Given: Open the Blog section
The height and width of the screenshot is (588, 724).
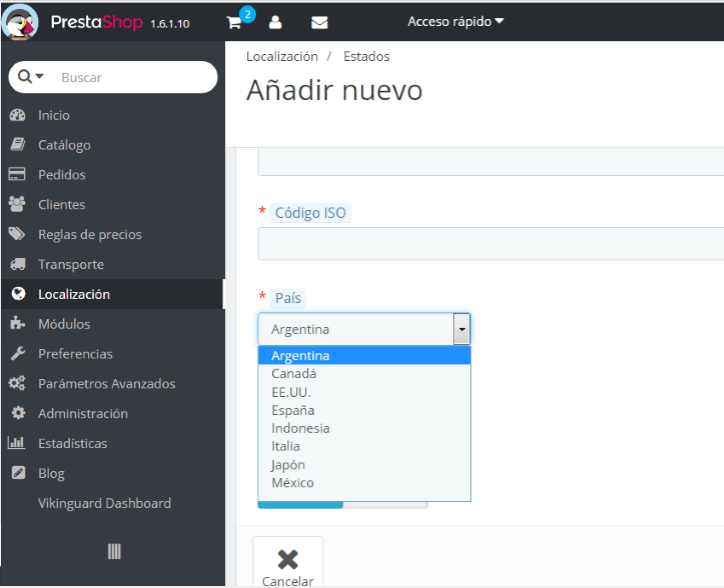Looking at the screenshot, I should click(51, 473).
